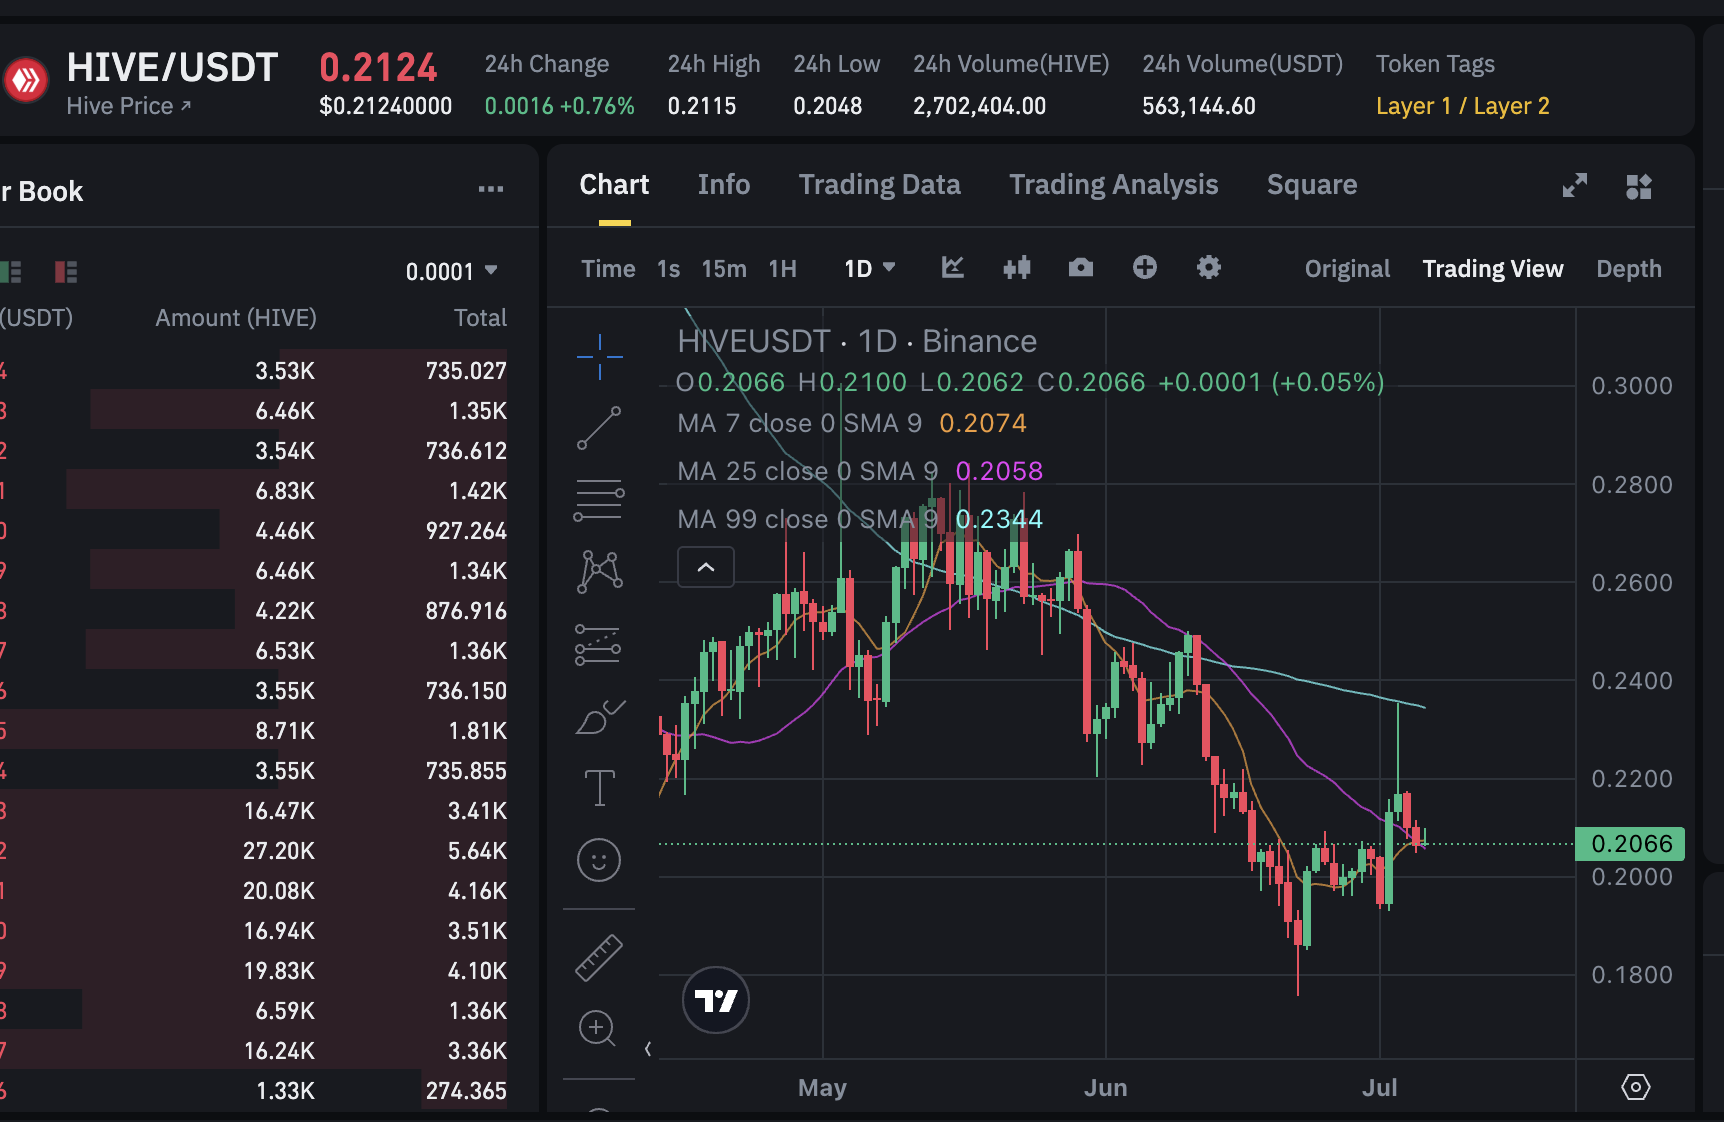Viewport: 1724px width, 1122px height.
Task: Select the XABCD pattern tool
Action: point(599,572)
